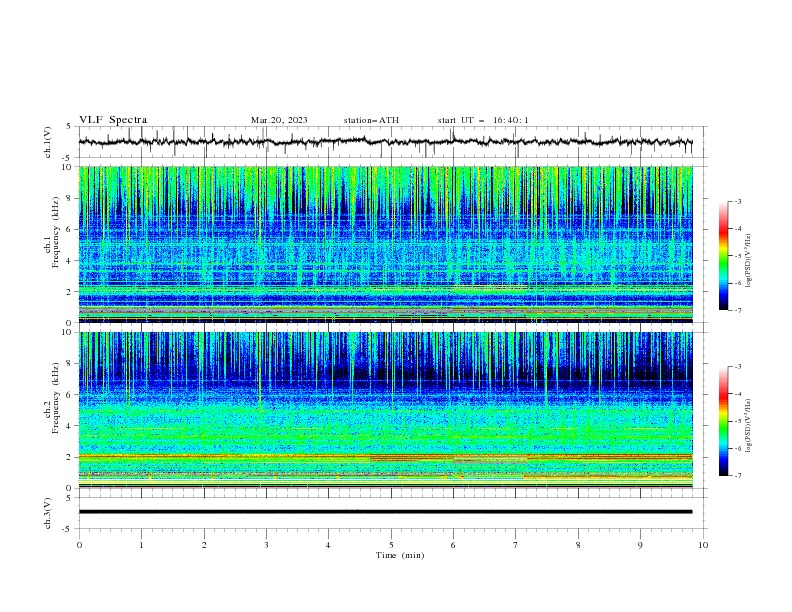This screenshot has height=612, width=792.
Task: Click the ch.2 spectrogram color scale bar
Action: [x=723, y=421]
